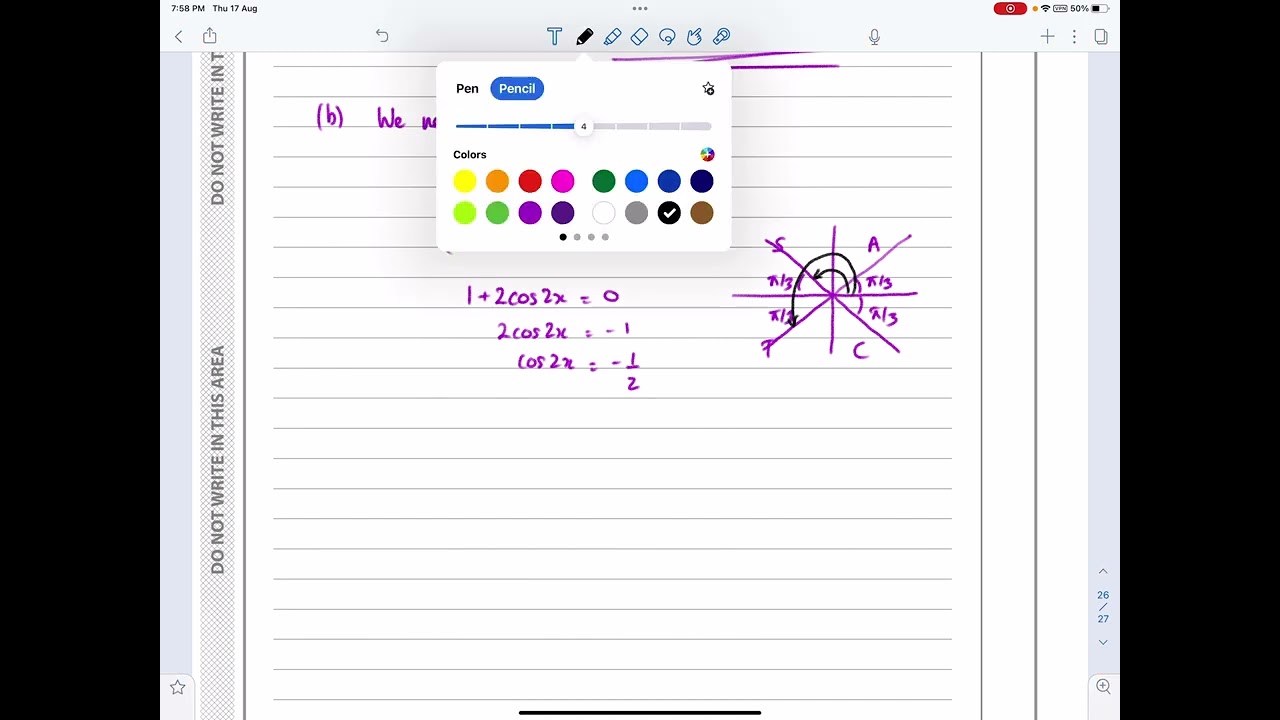Image resolution: width=1280 pixels, height=720 pixels.
Task: Pick the lime yellow-green swatch
Action: 465,213
